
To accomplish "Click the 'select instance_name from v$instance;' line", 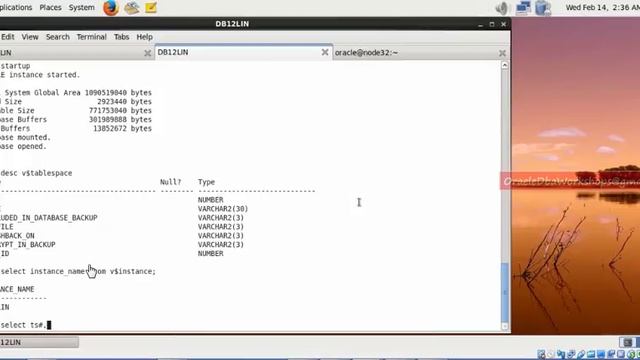I will pos(78,271).
